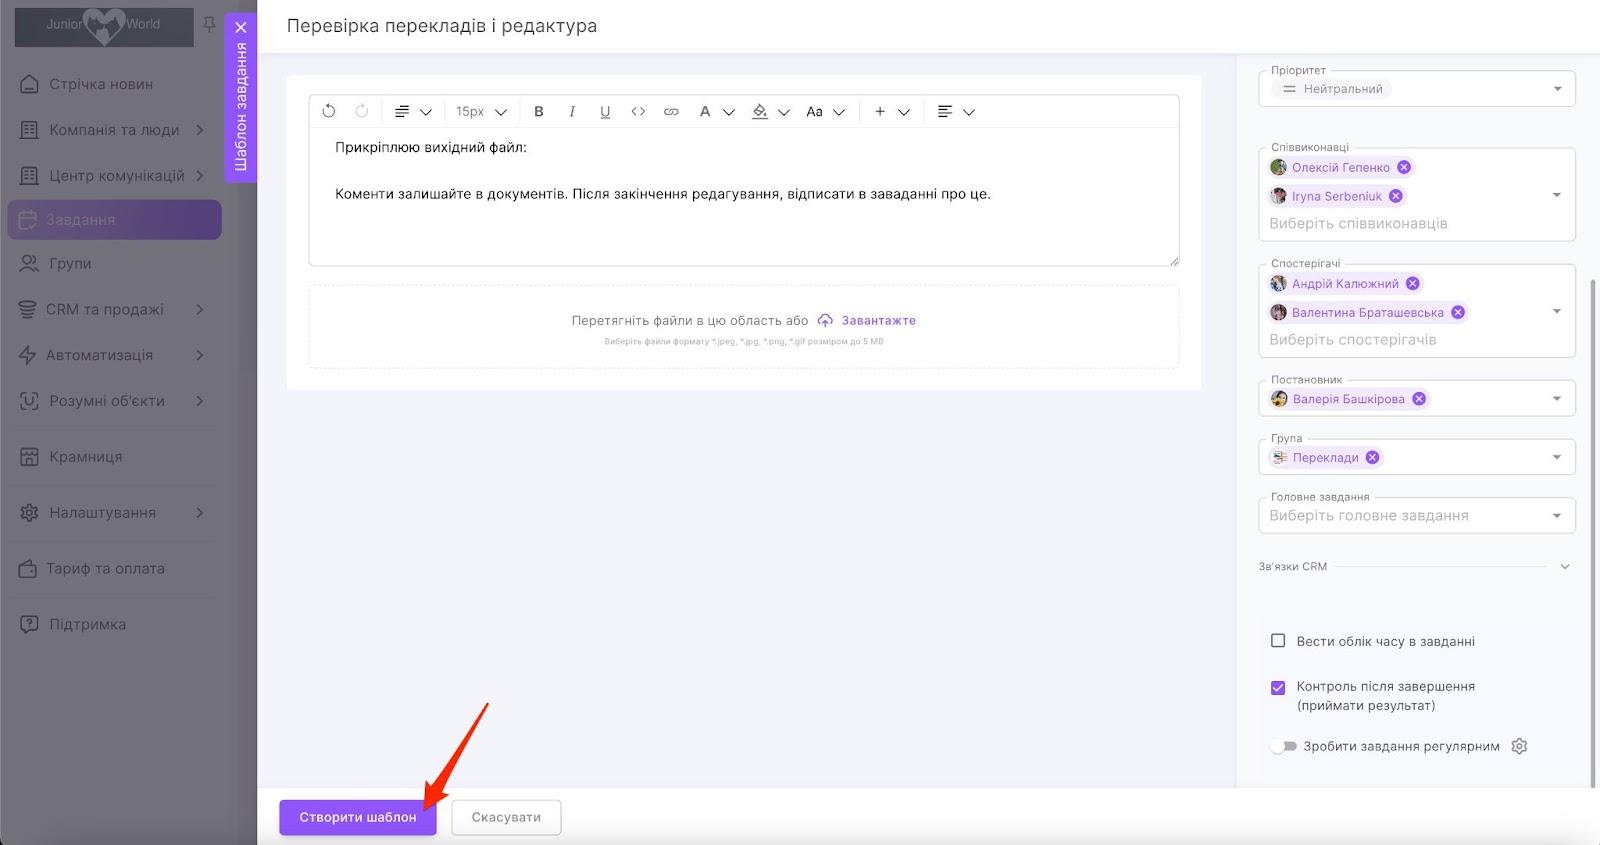Uncheck control after completion checkbox
The width and height of the screenshot is (1600, 845).
[x=1278, y=688]
